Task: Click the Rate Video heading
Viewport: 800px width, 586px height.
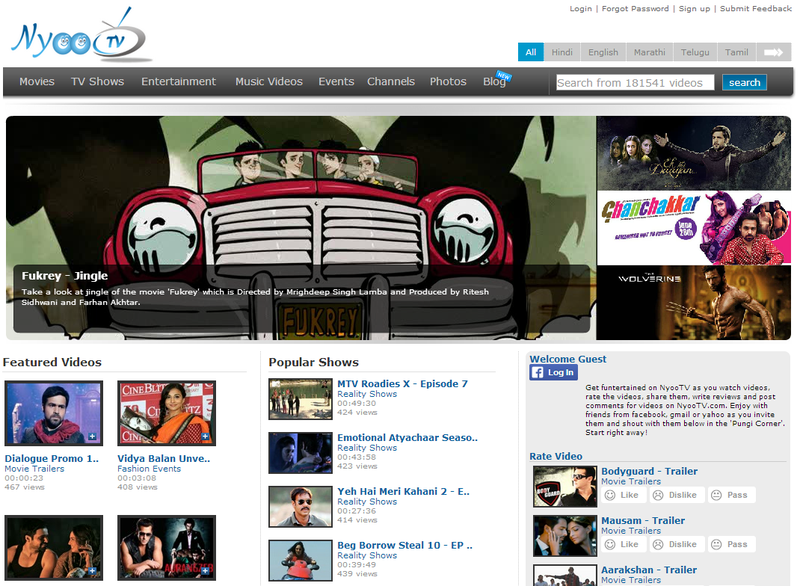Action: [556, 456]
